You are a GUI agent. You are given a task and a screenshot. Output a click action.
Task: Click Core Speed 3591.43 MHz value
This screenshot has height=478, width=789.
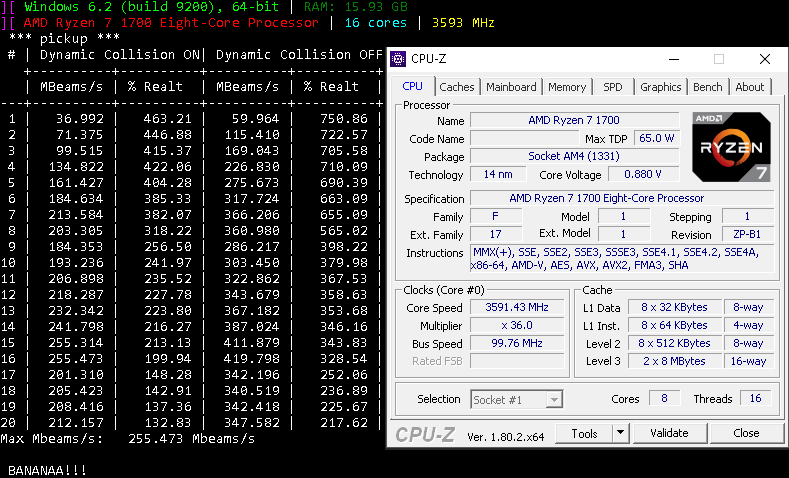point(517,307)
